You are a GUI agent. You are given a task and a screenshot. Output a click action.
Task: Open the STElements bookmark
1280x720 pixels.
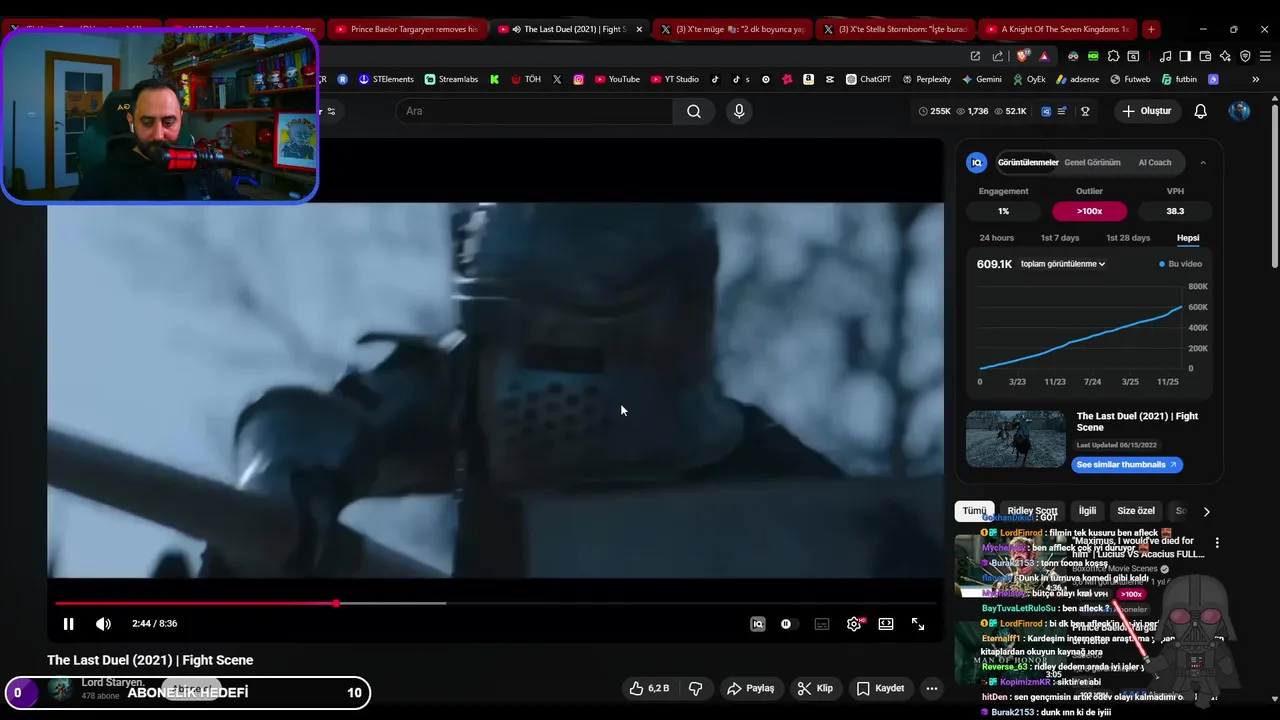click(x=386, y=79)
